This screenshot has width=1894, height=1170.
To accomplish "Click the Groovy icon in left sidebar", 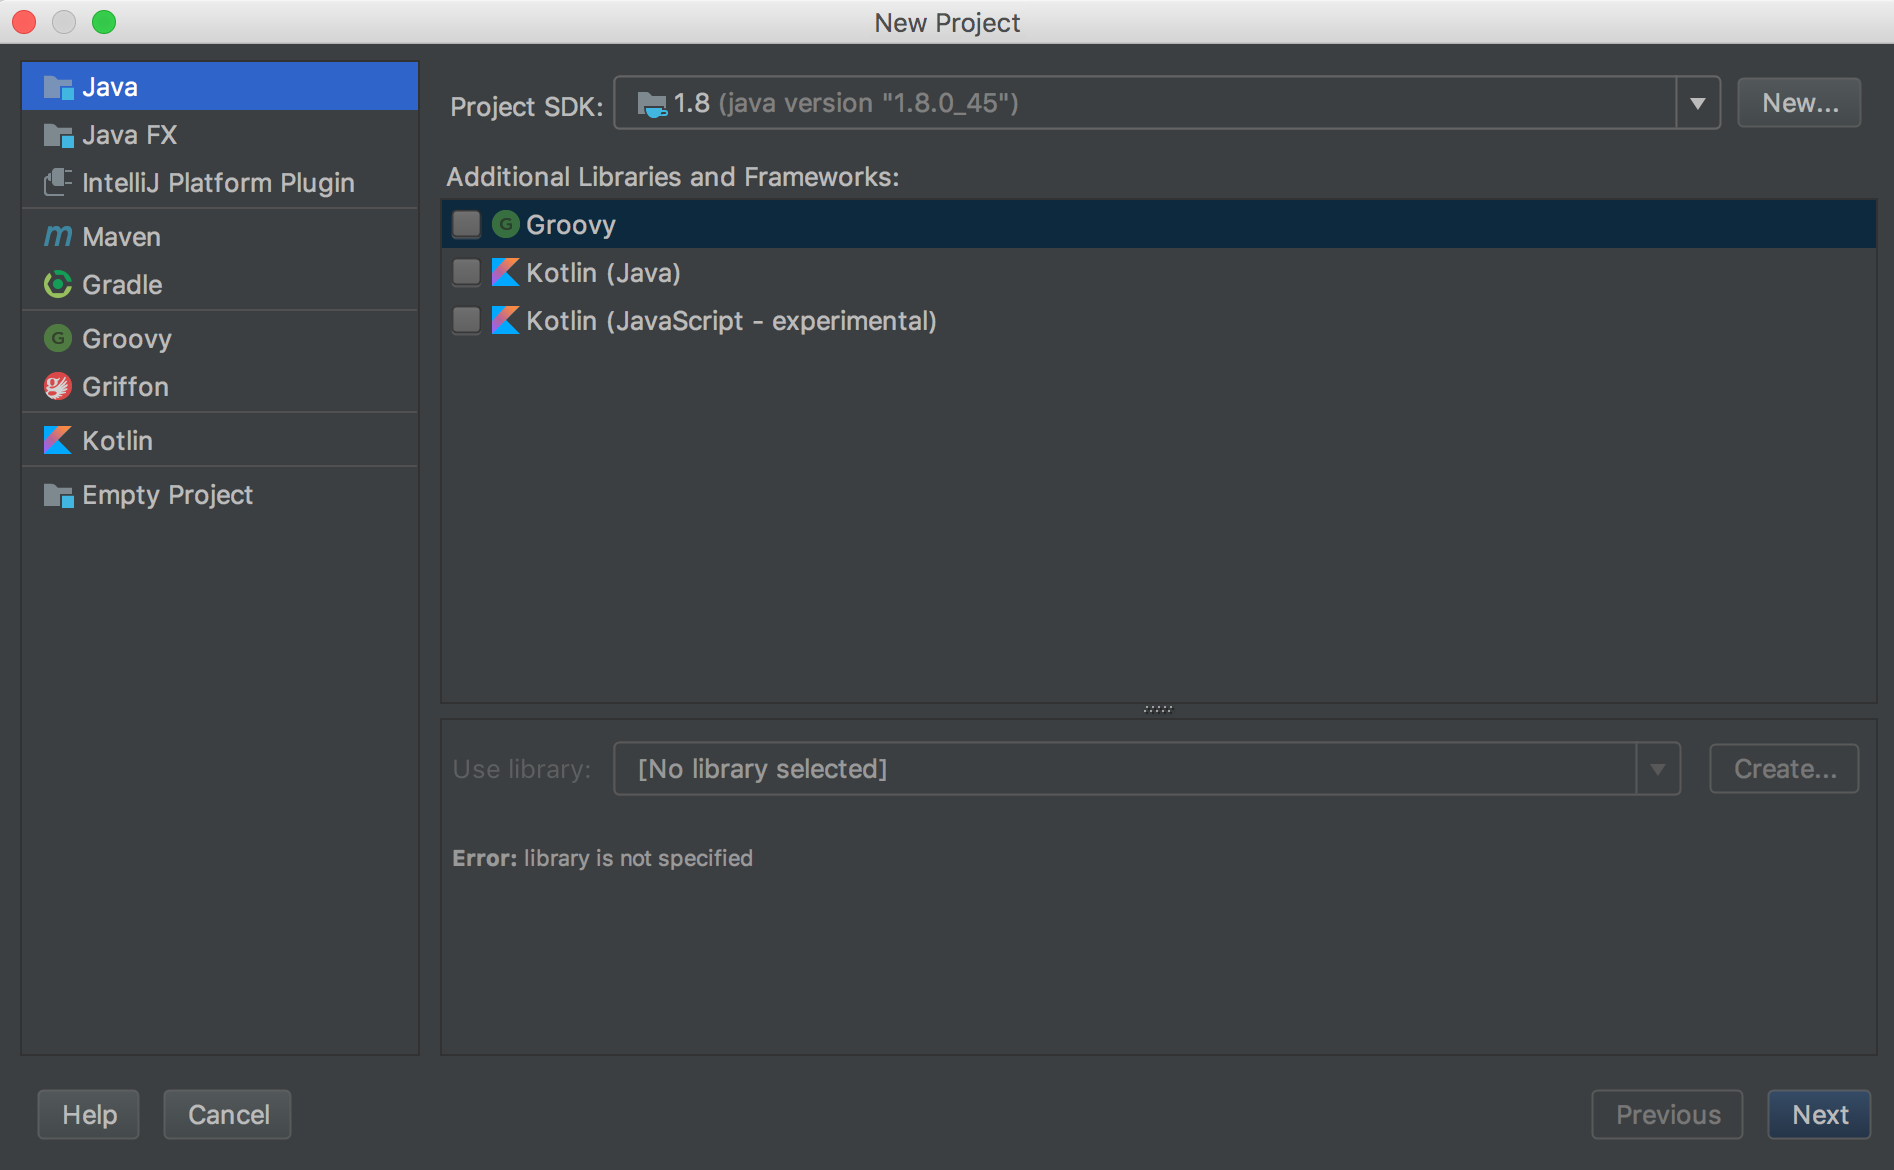I will pyautogui.click(x=58, y=339).
